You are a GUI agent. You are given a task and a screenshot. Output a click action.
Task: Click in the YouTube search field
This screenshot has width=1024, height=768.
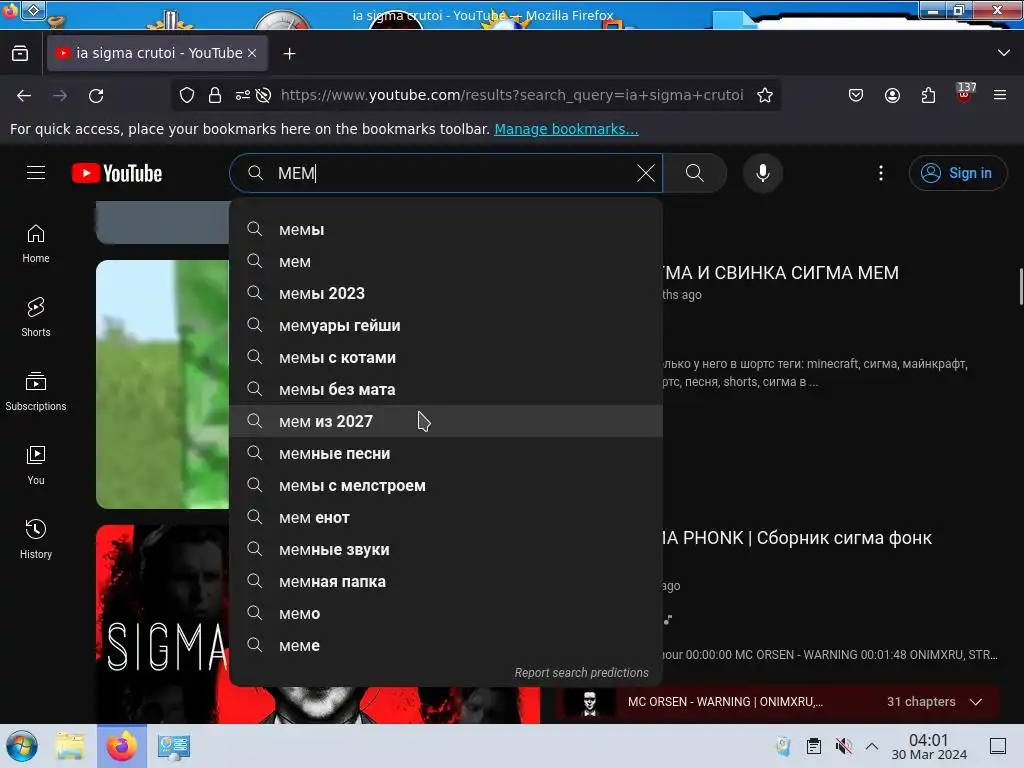(x=446, y=173)
